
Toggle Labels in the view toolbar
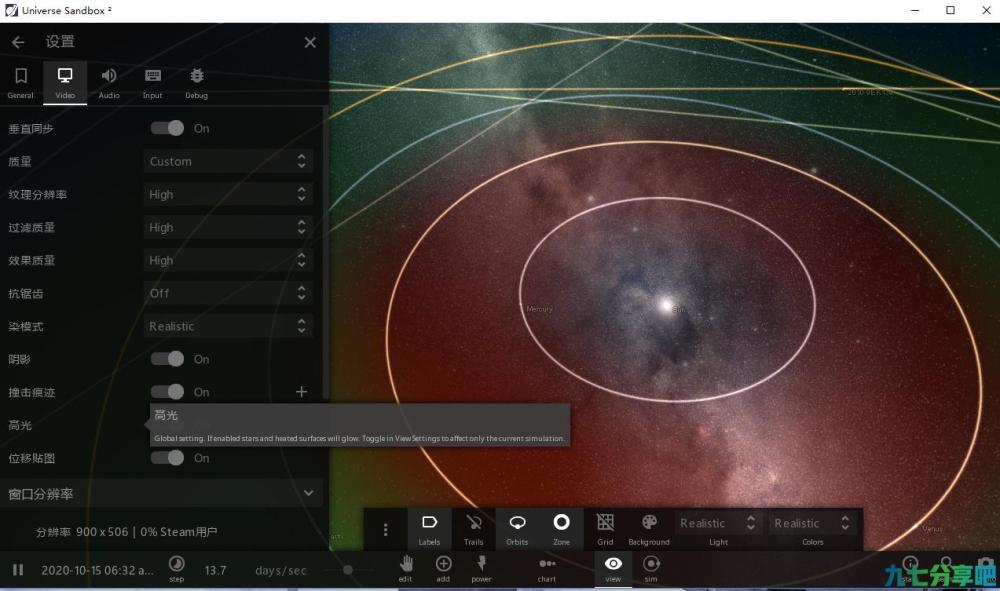point(429,529)
